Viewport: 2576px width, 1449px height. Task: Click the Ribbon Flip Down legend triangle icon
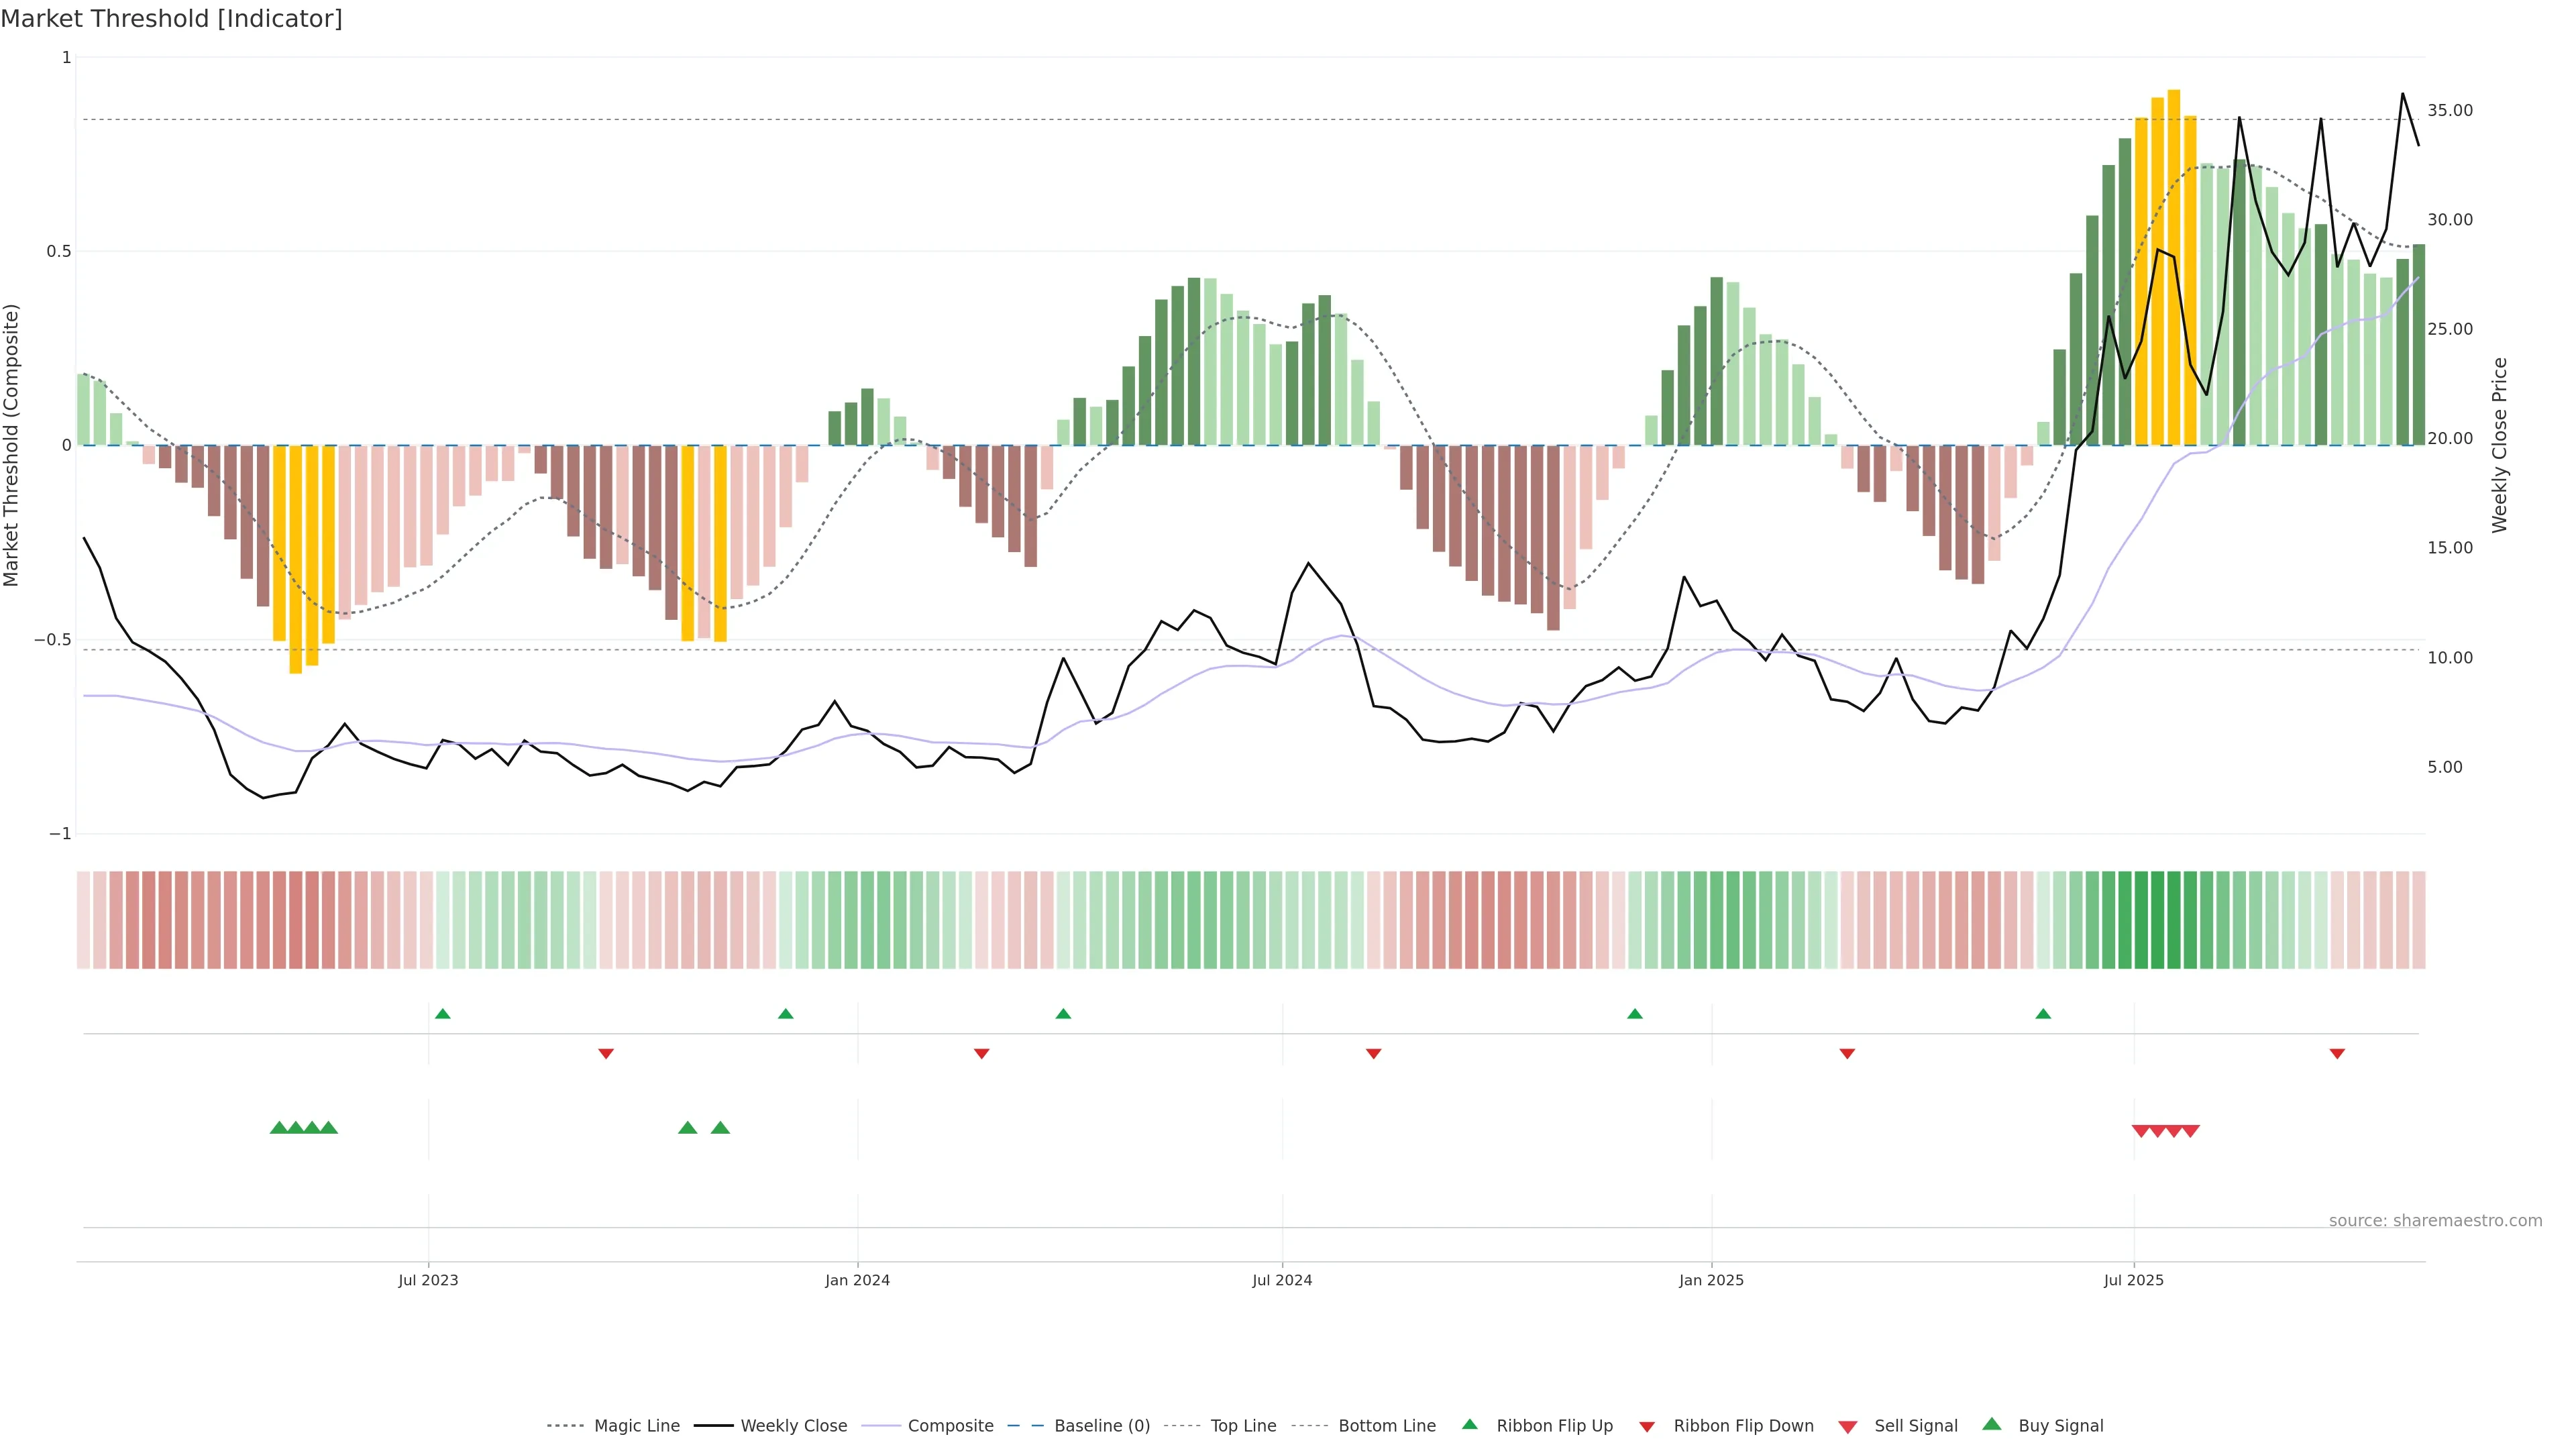click(1646, 1427)
